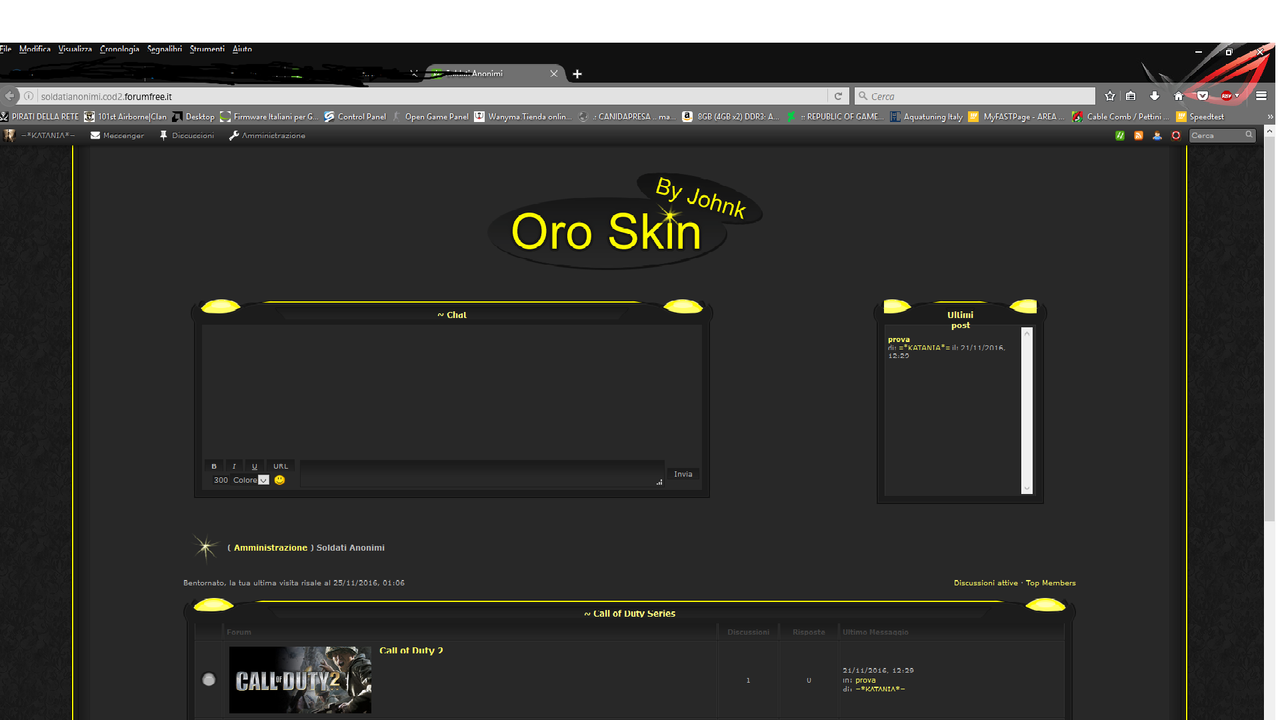This screenshot has width=1280, height=720.
Task: Open Wanyma Tienda online bookmark
Action: coord(522,117)
